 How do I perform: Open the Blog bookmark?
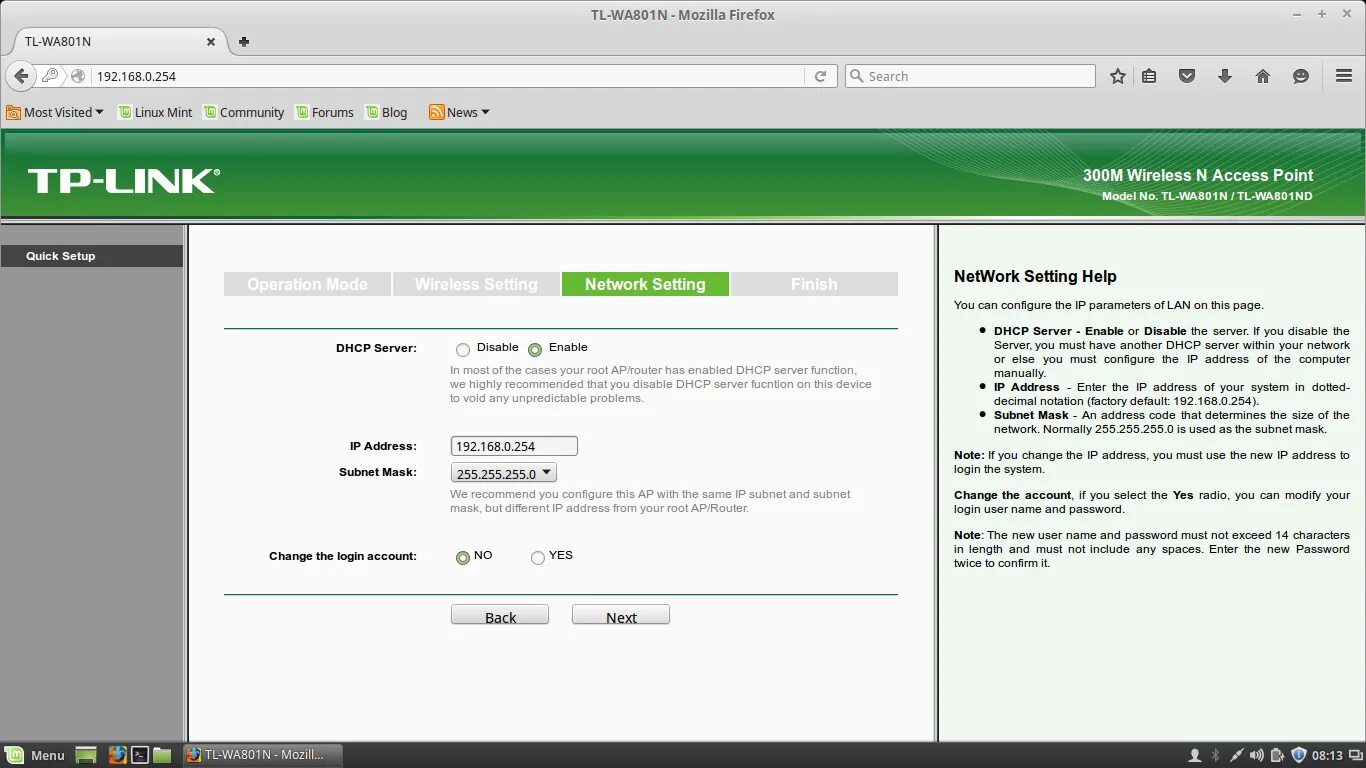click(387, 112)
